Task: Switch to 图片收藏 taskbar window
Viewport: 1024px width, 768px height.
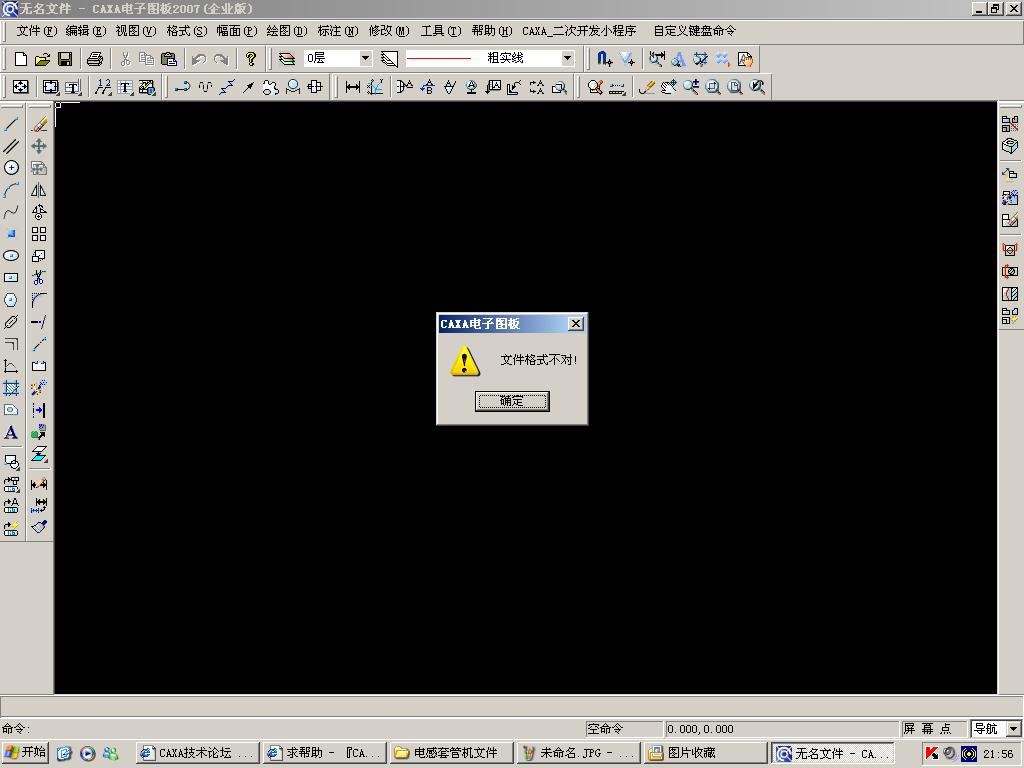Action: coord(704,753)
